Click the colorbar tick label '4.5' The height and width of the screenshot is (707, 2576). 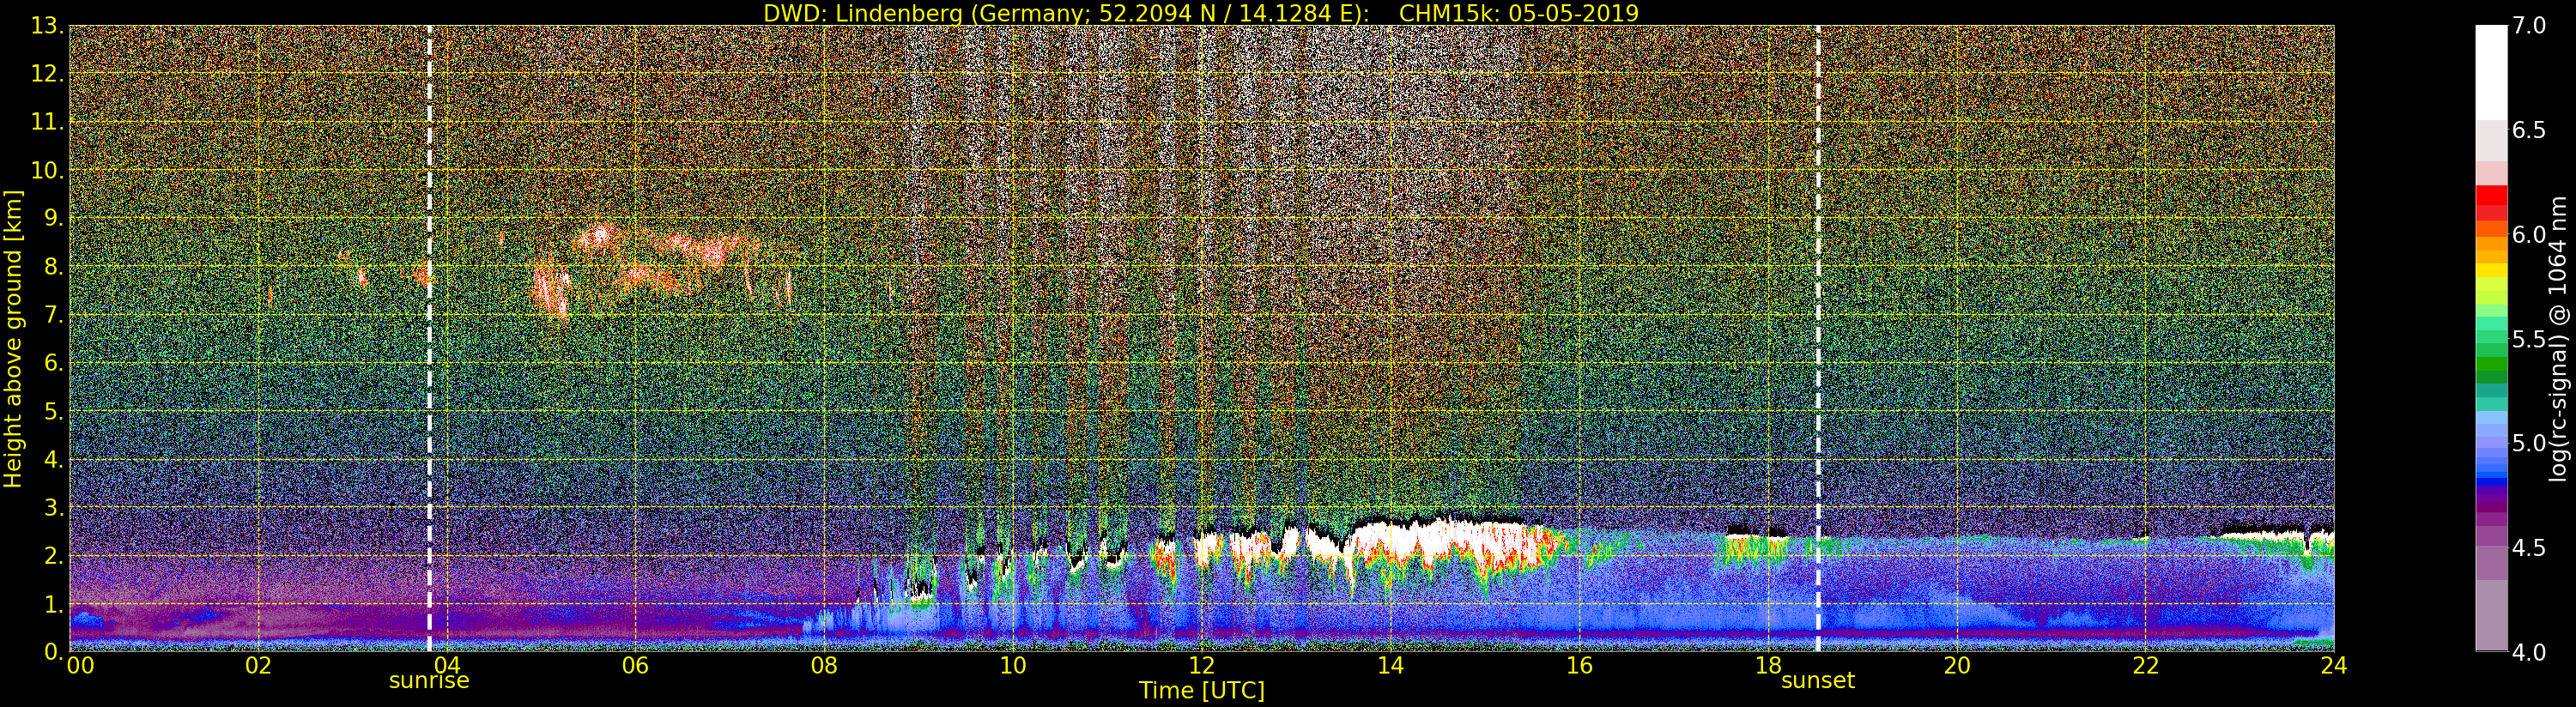pos(2529,547)
